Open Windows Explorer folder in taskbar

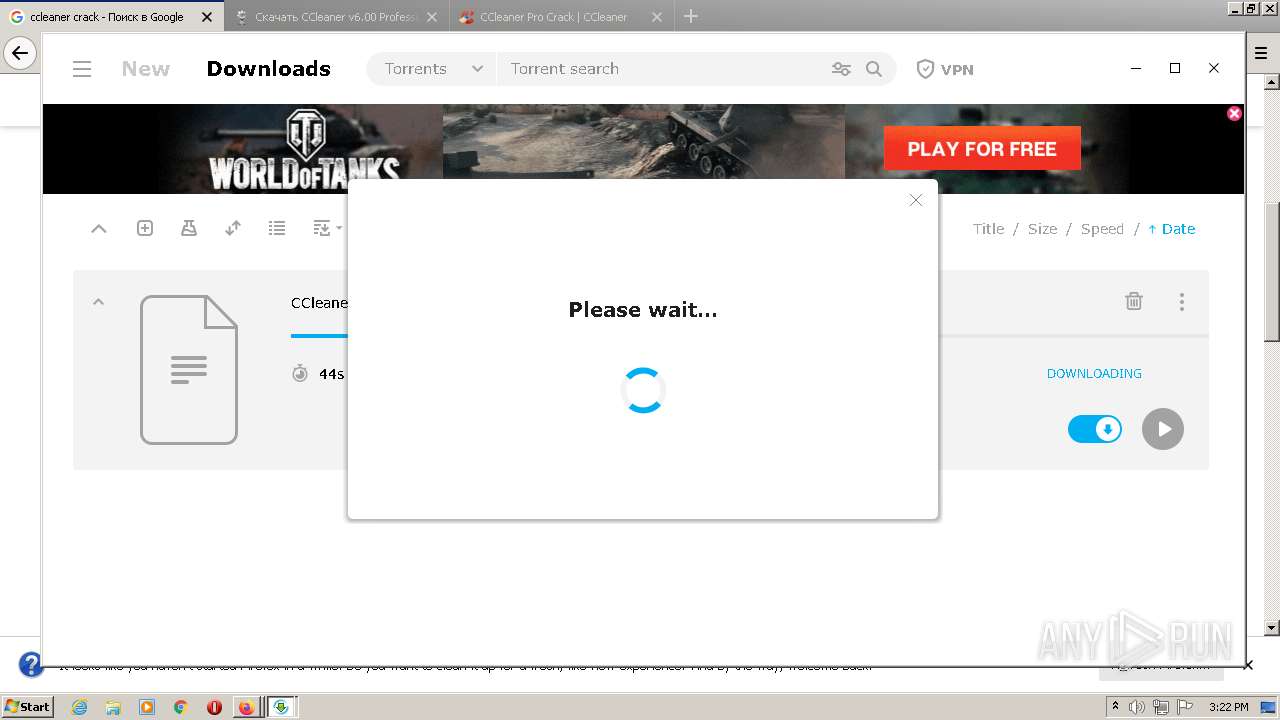pos(113,707)
